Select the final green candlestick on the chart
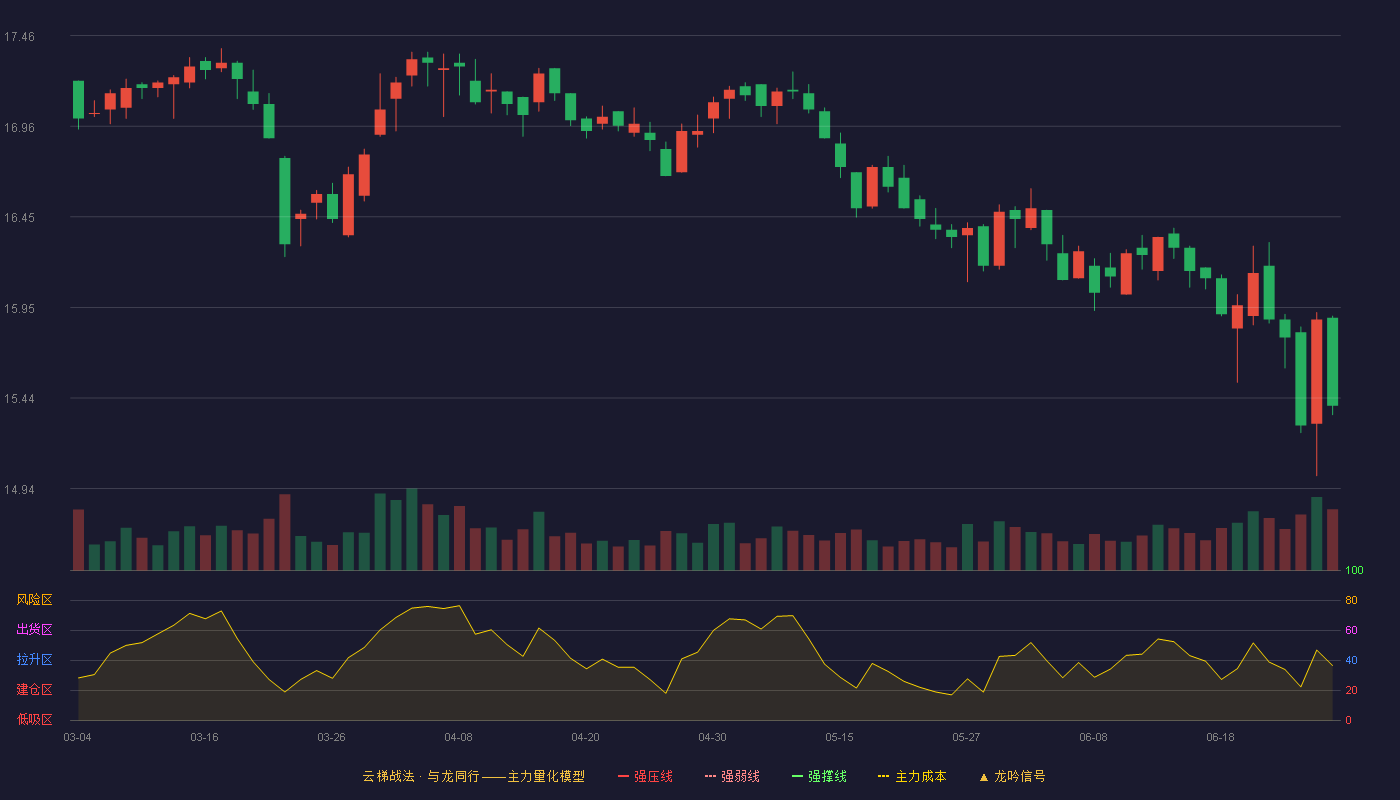 1332,362
